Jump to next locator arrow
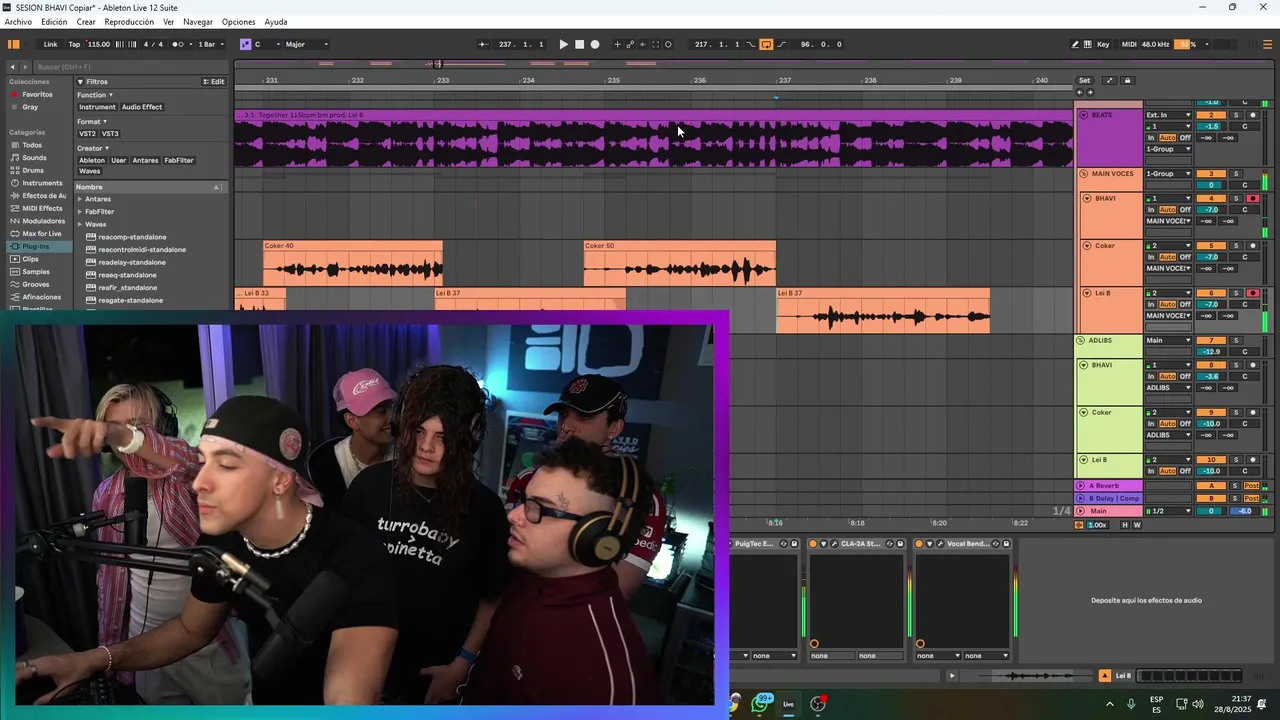1280x720 pixels. (1089, 92)
